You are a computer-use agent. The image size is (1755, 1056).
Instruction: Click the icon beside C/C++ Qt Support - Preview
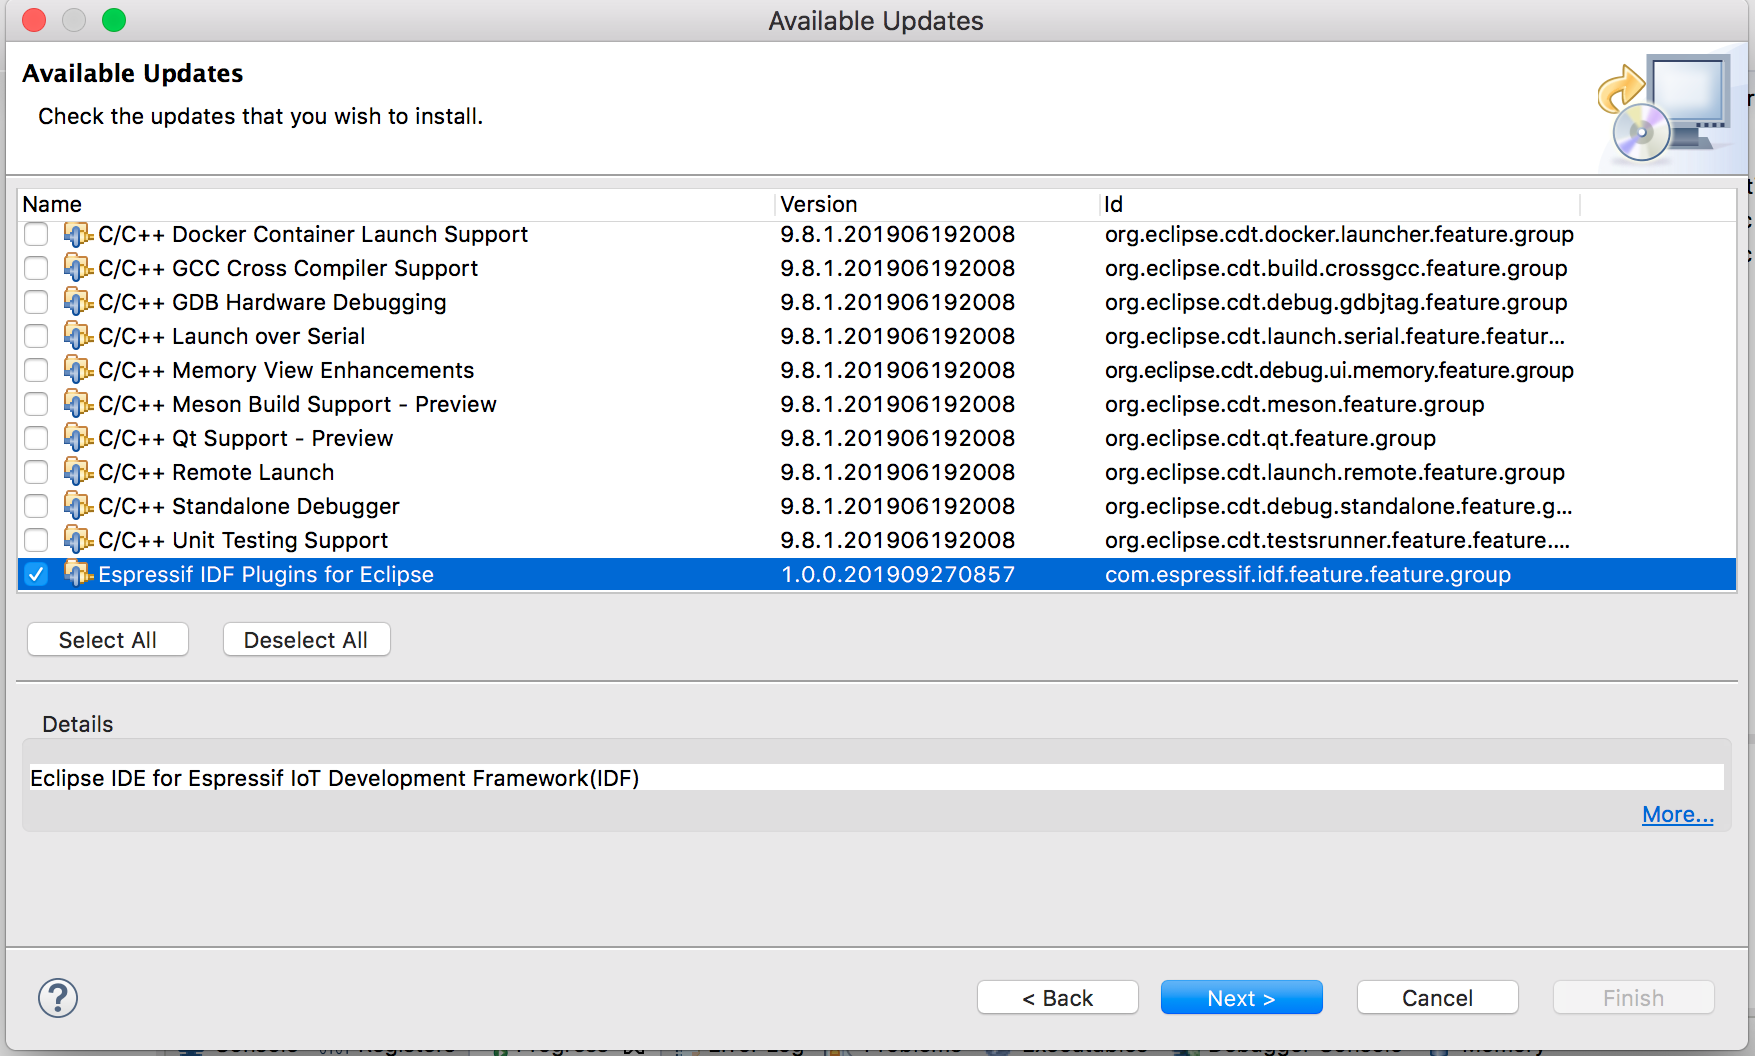pos(77,438)
